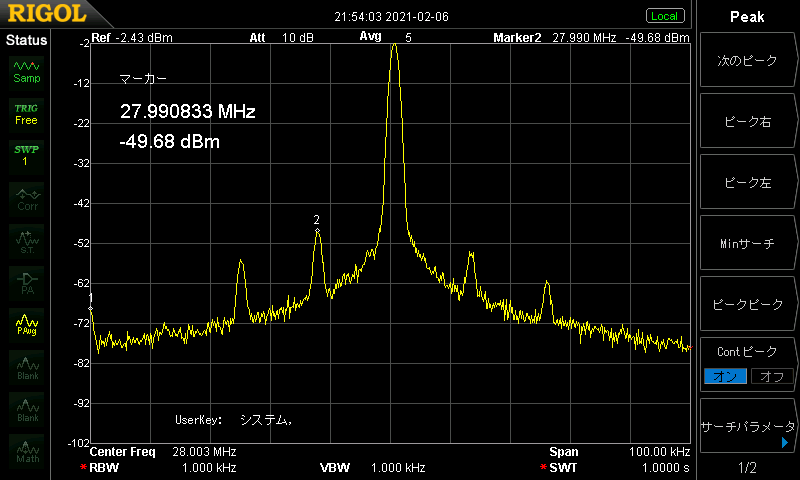Select the first Blank trace icon
This screenshot has height=480, width=800.
tap(27, 367)
